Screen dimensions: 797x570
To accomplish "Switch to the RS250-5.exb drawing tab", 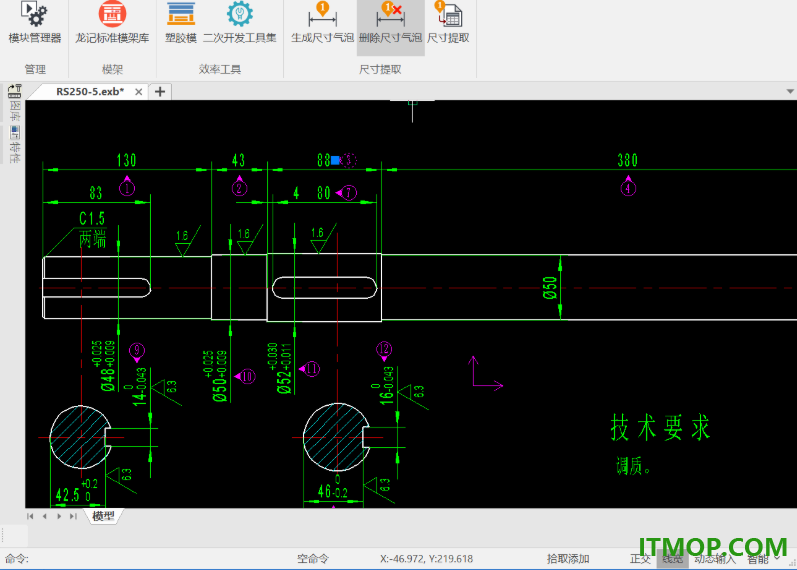I will click(90, 92).
